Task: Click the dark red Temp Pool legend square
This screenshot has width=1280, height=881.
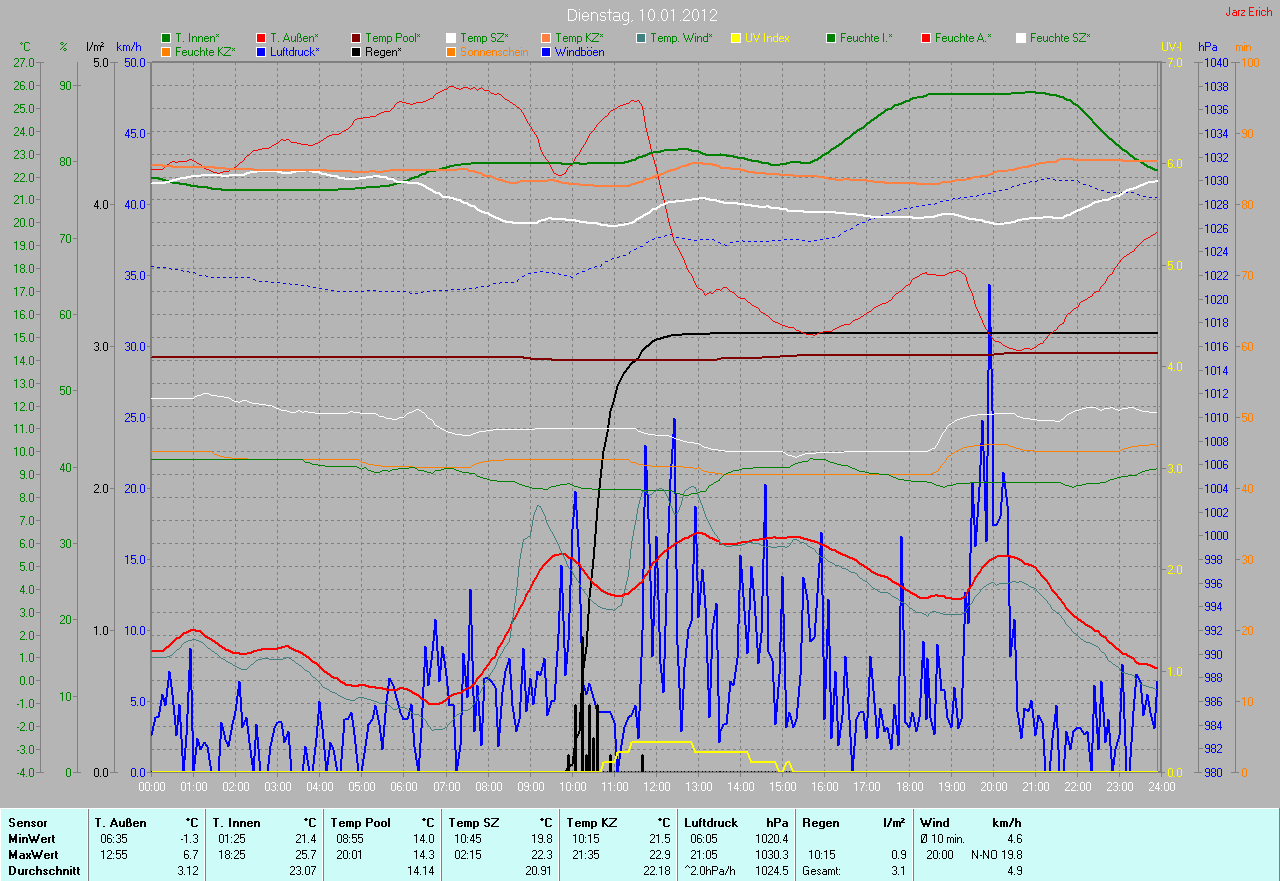Action: click(x=356, y=38)
